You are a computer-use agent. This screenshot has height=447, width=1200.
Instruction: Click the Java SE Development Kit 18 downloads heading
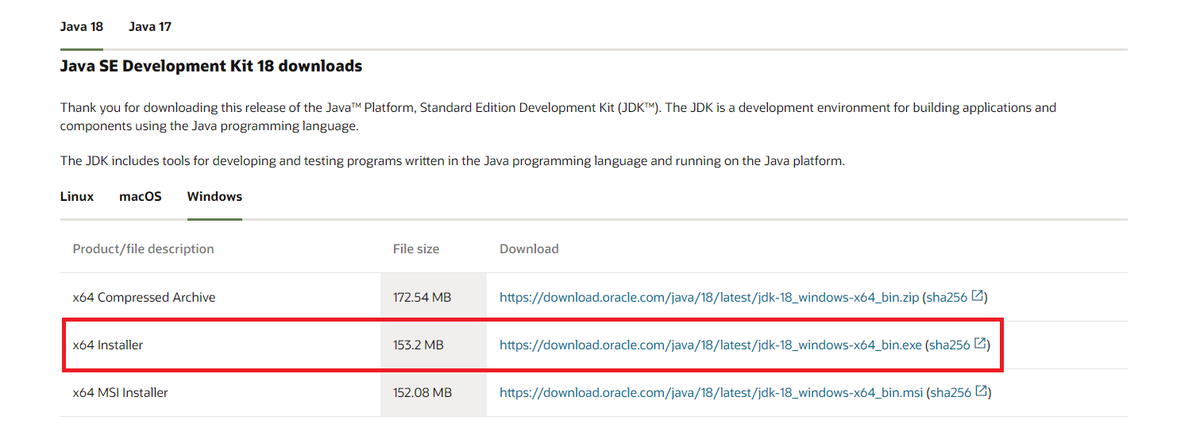point(211,66)
